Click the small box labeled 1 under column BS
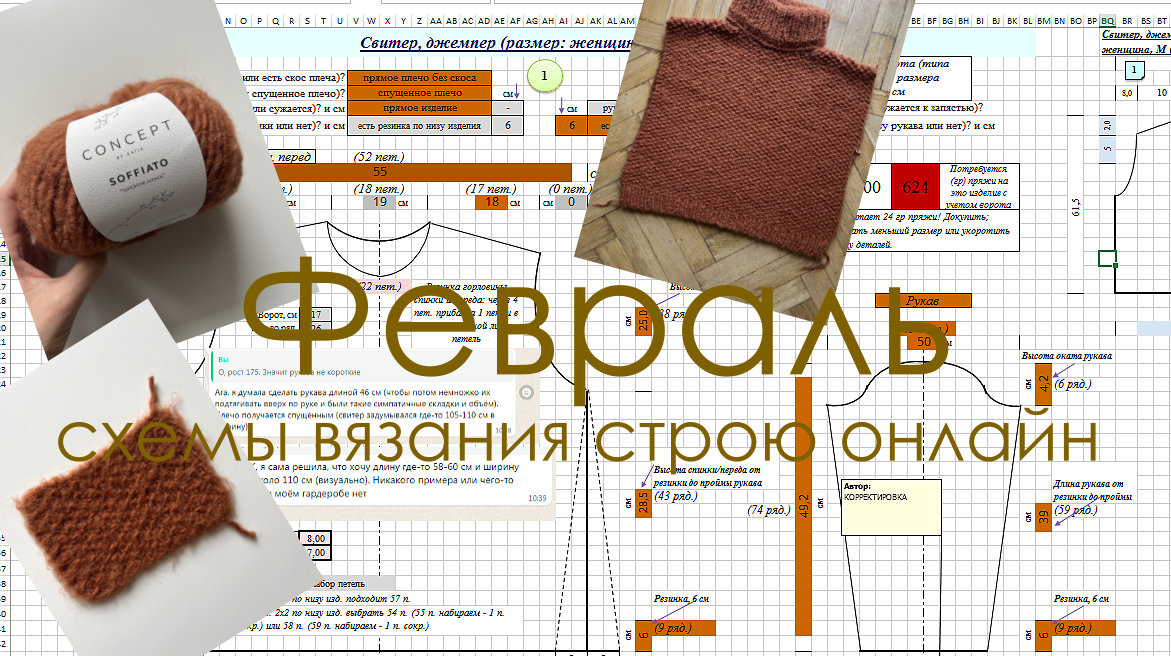Screen dimensions: 1171x656 (x=1134, y=70)
